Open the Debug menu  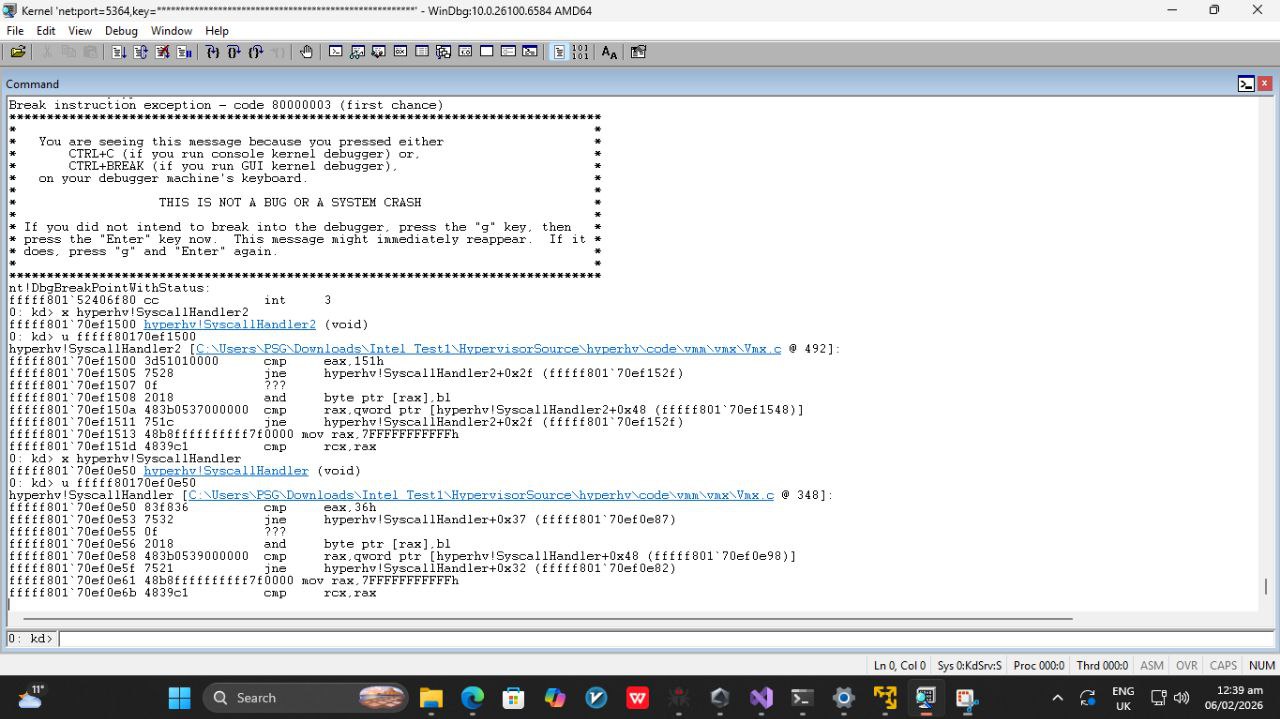pos(121,31)
